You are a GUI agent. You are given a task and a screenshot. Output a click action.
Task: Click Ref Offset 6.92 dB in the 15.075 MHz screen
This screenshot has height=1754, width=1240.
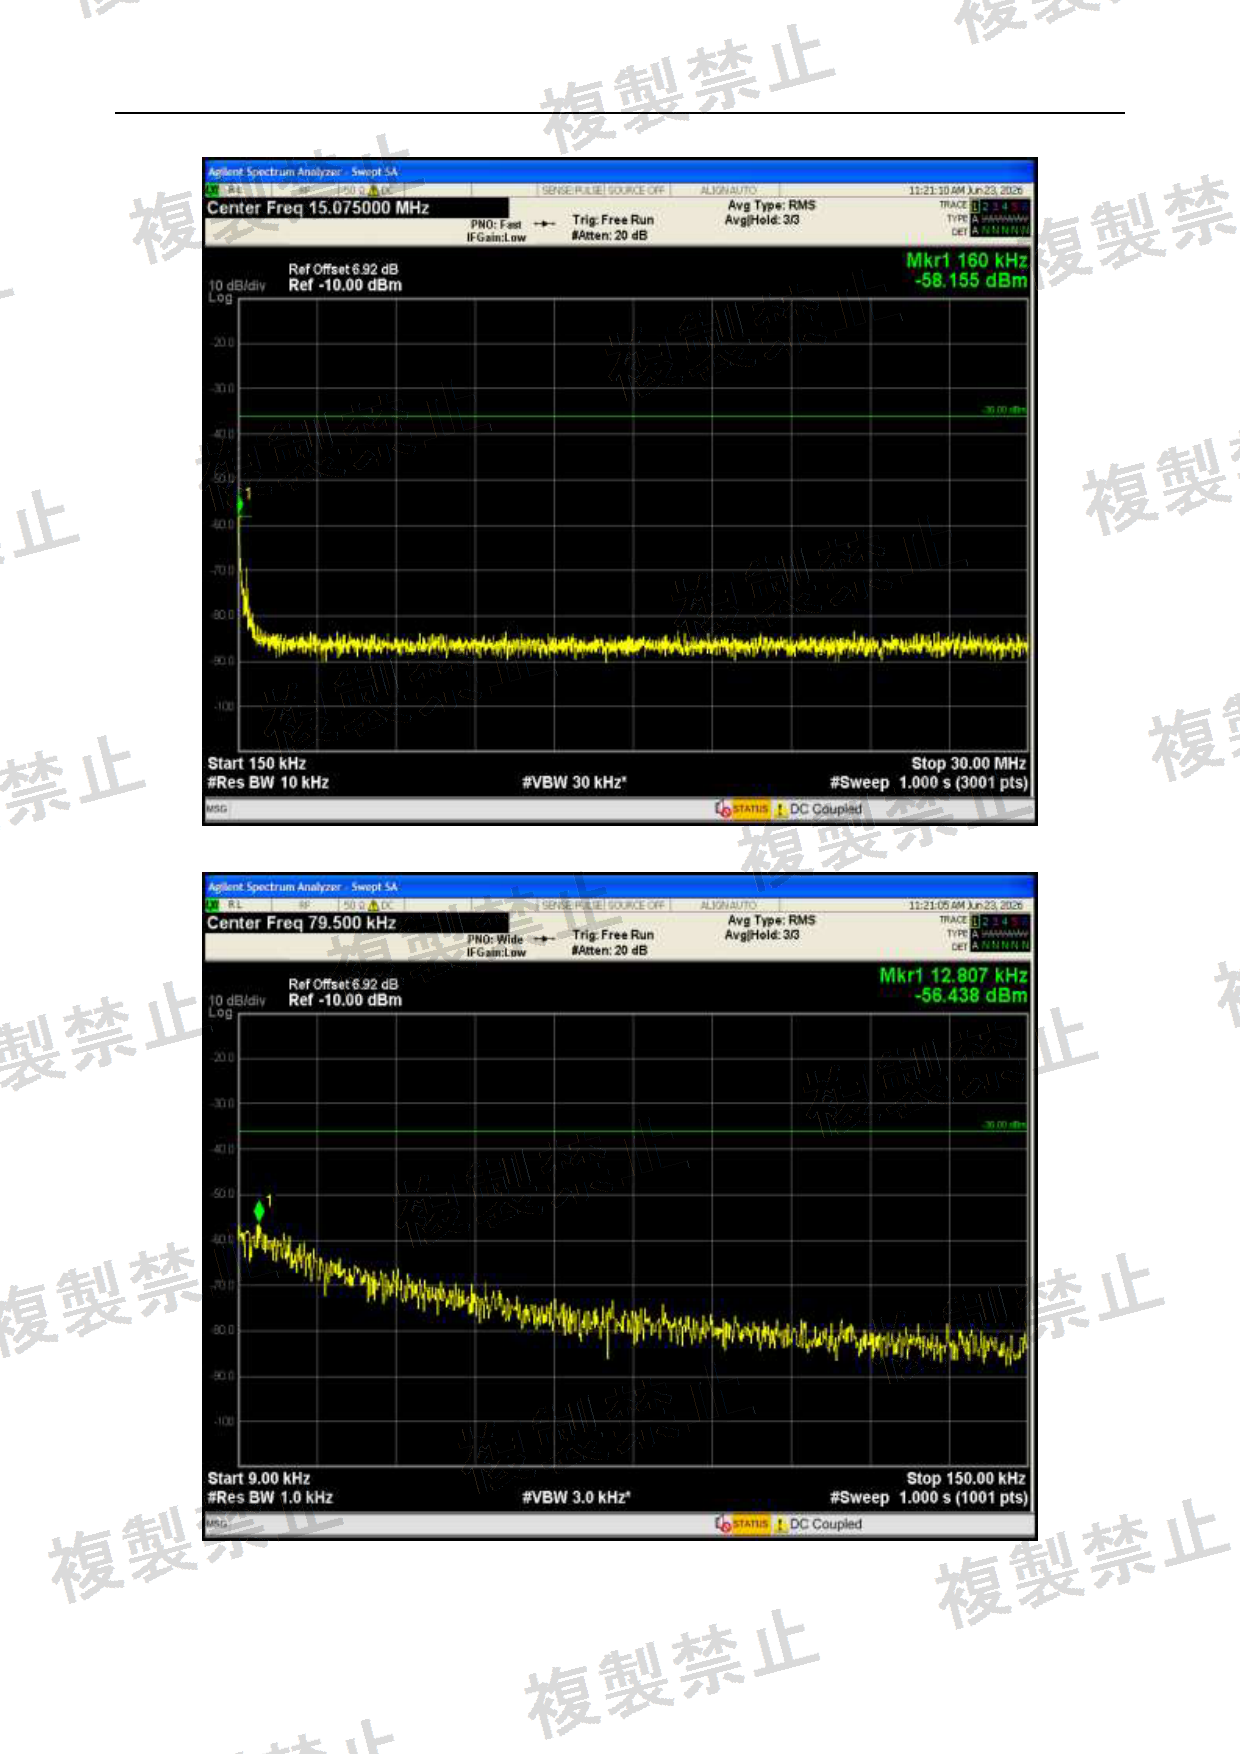pos(343,269)
